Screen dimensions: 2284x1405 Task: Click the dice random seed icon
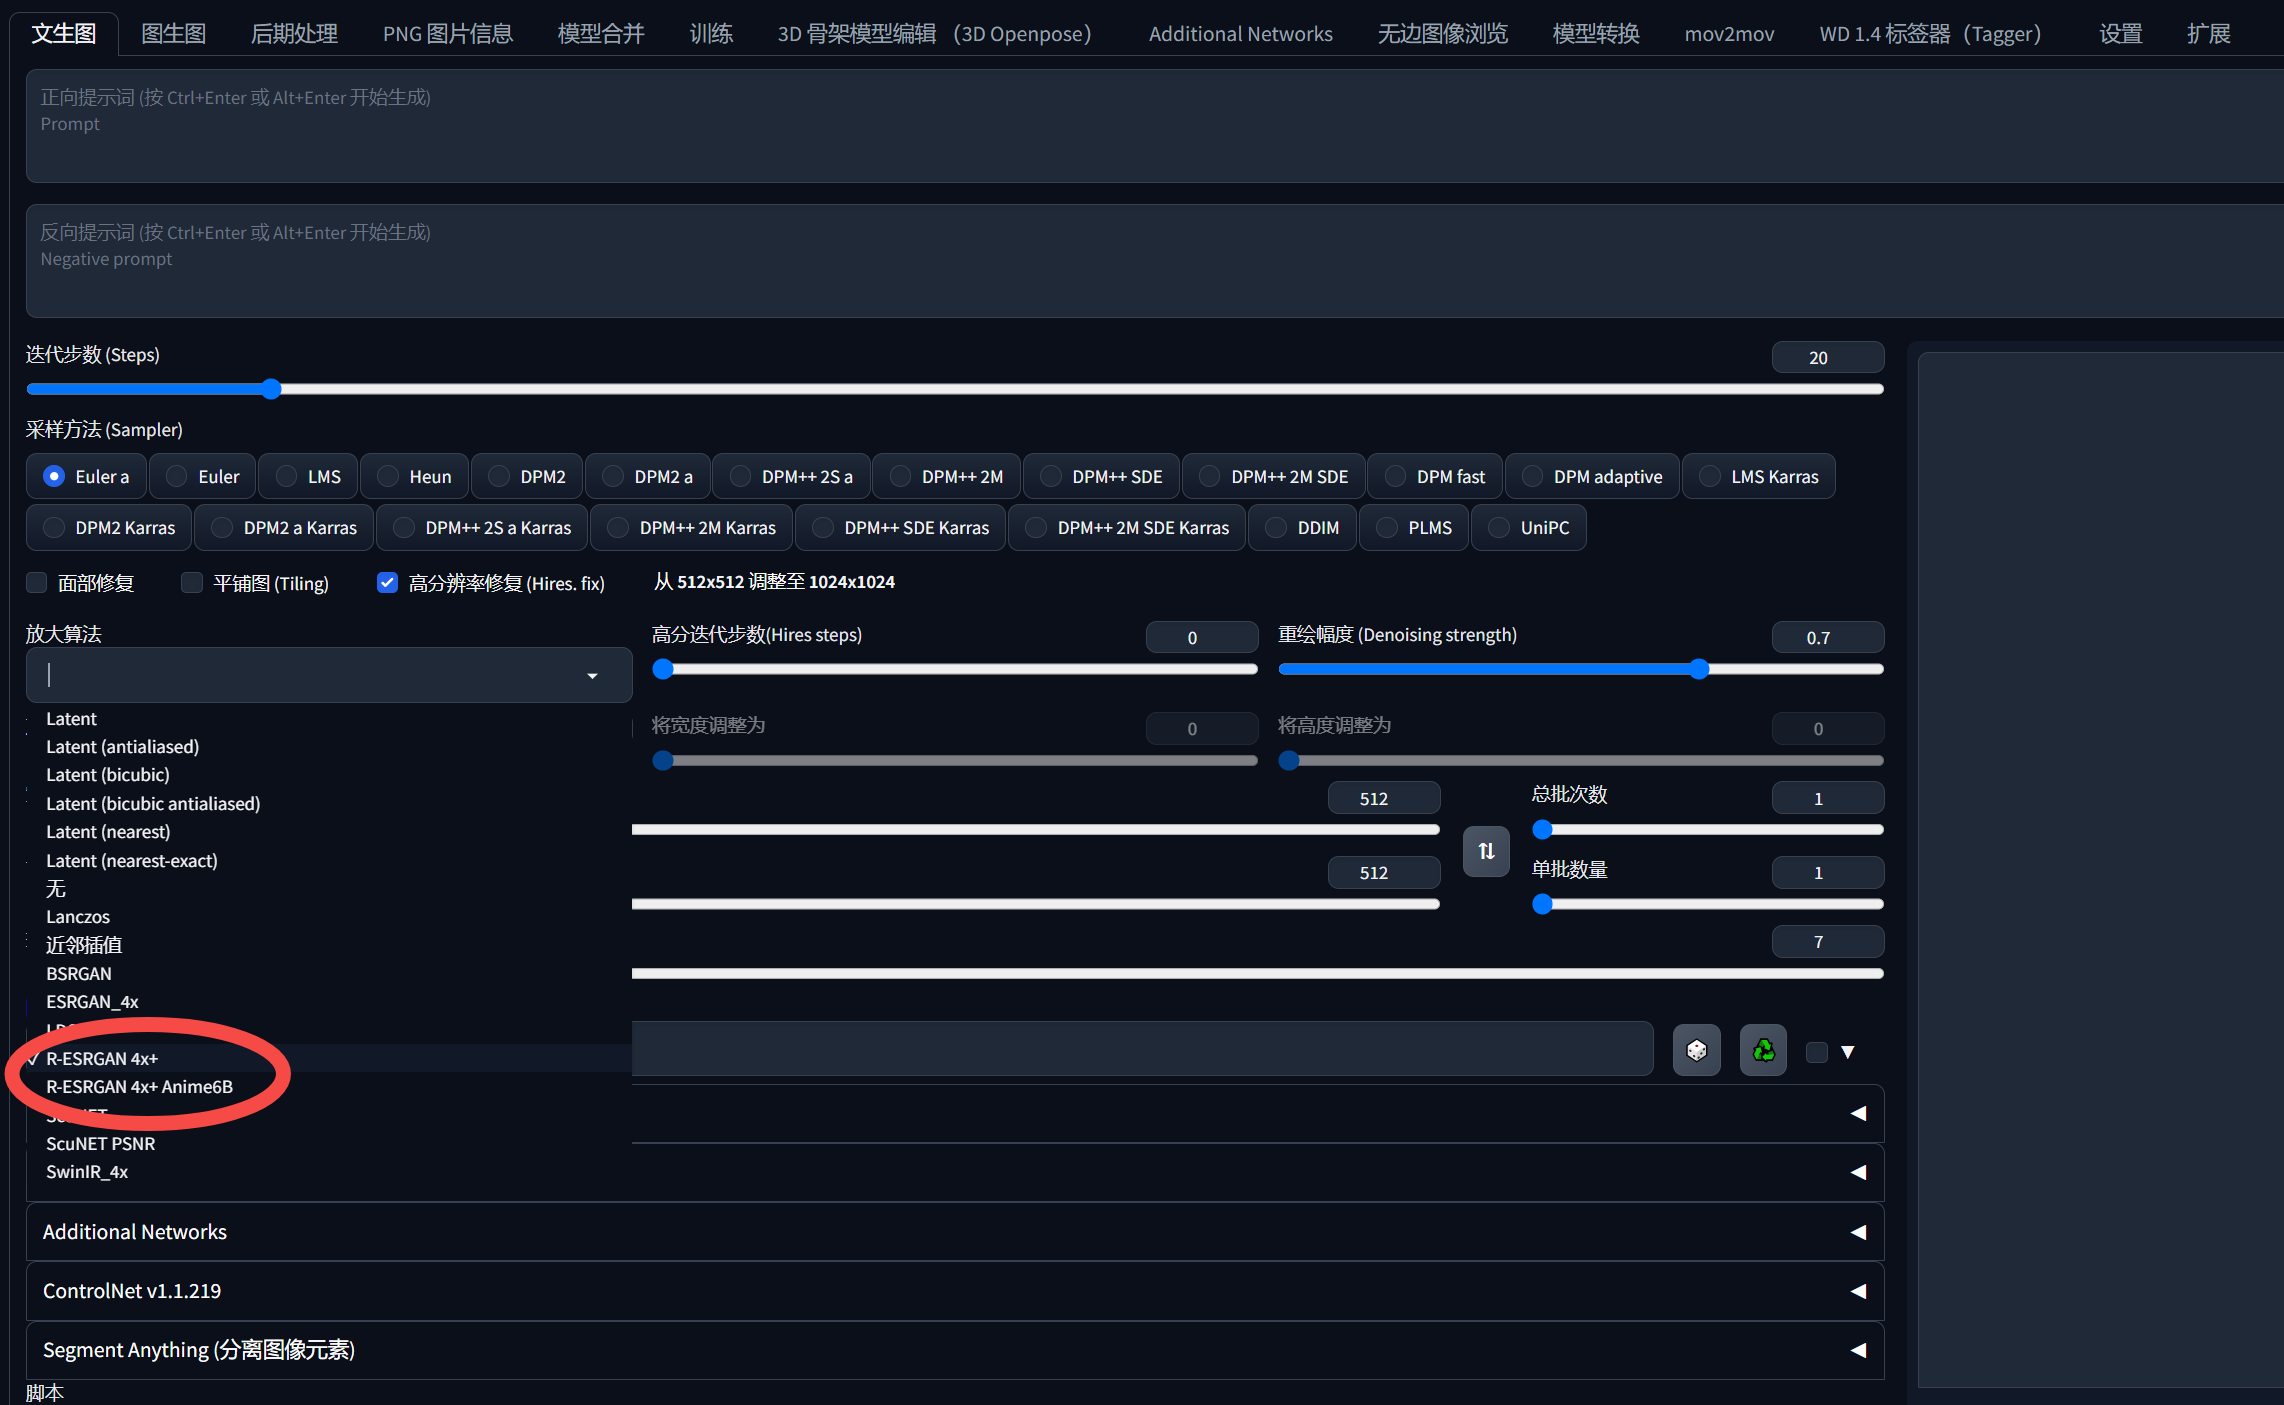click(x=1696, y=1050)
